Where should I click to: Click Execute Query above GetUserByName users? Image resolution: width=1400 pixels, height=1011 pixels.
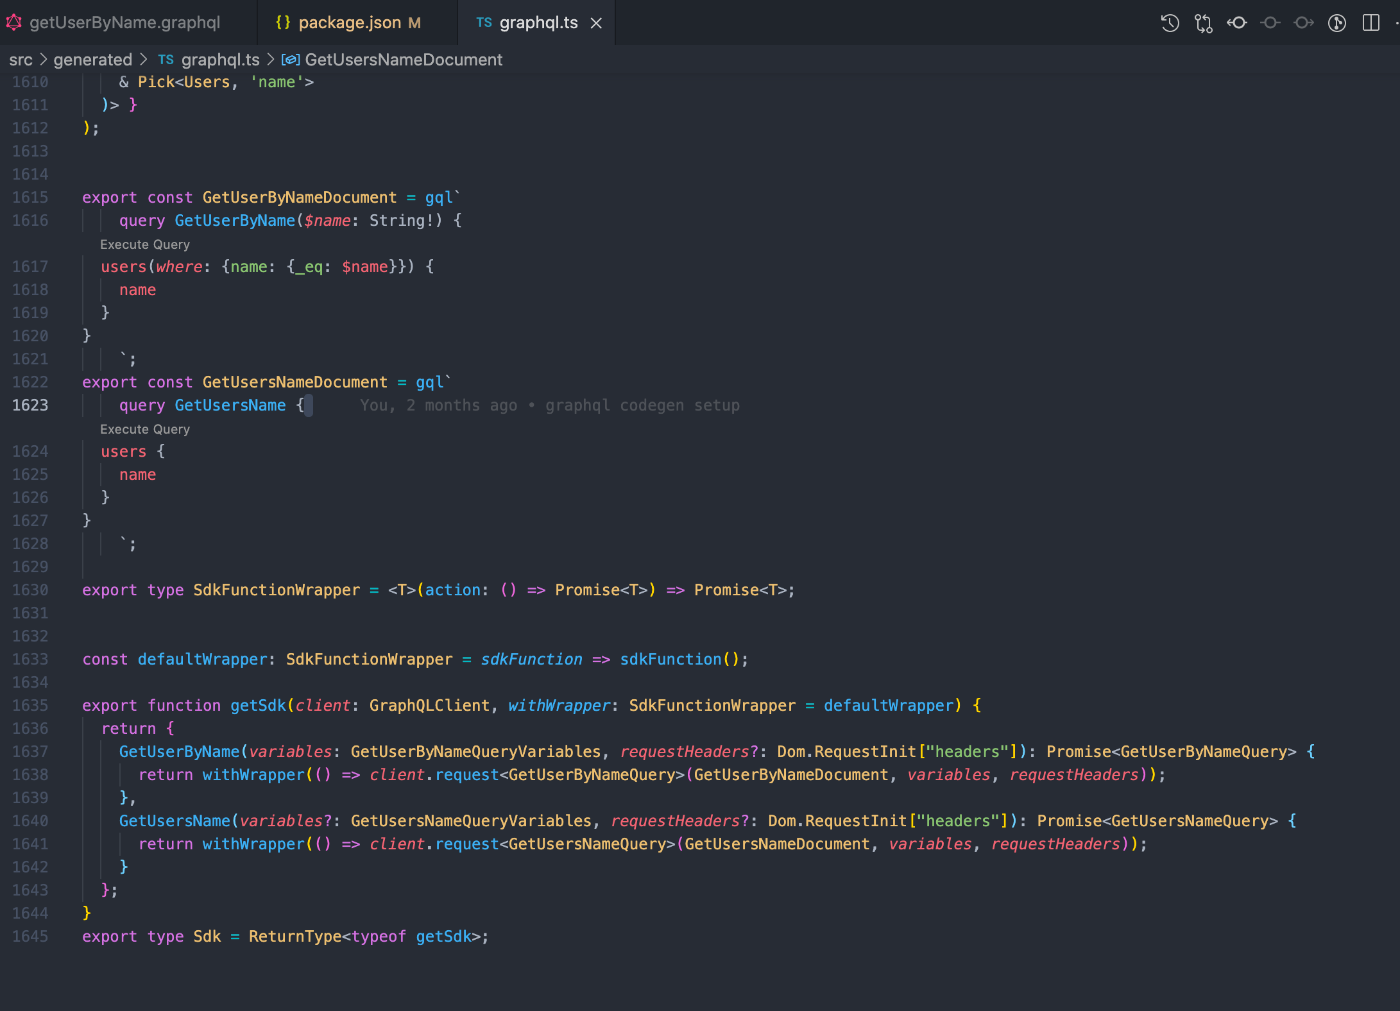tap(145, 244)
